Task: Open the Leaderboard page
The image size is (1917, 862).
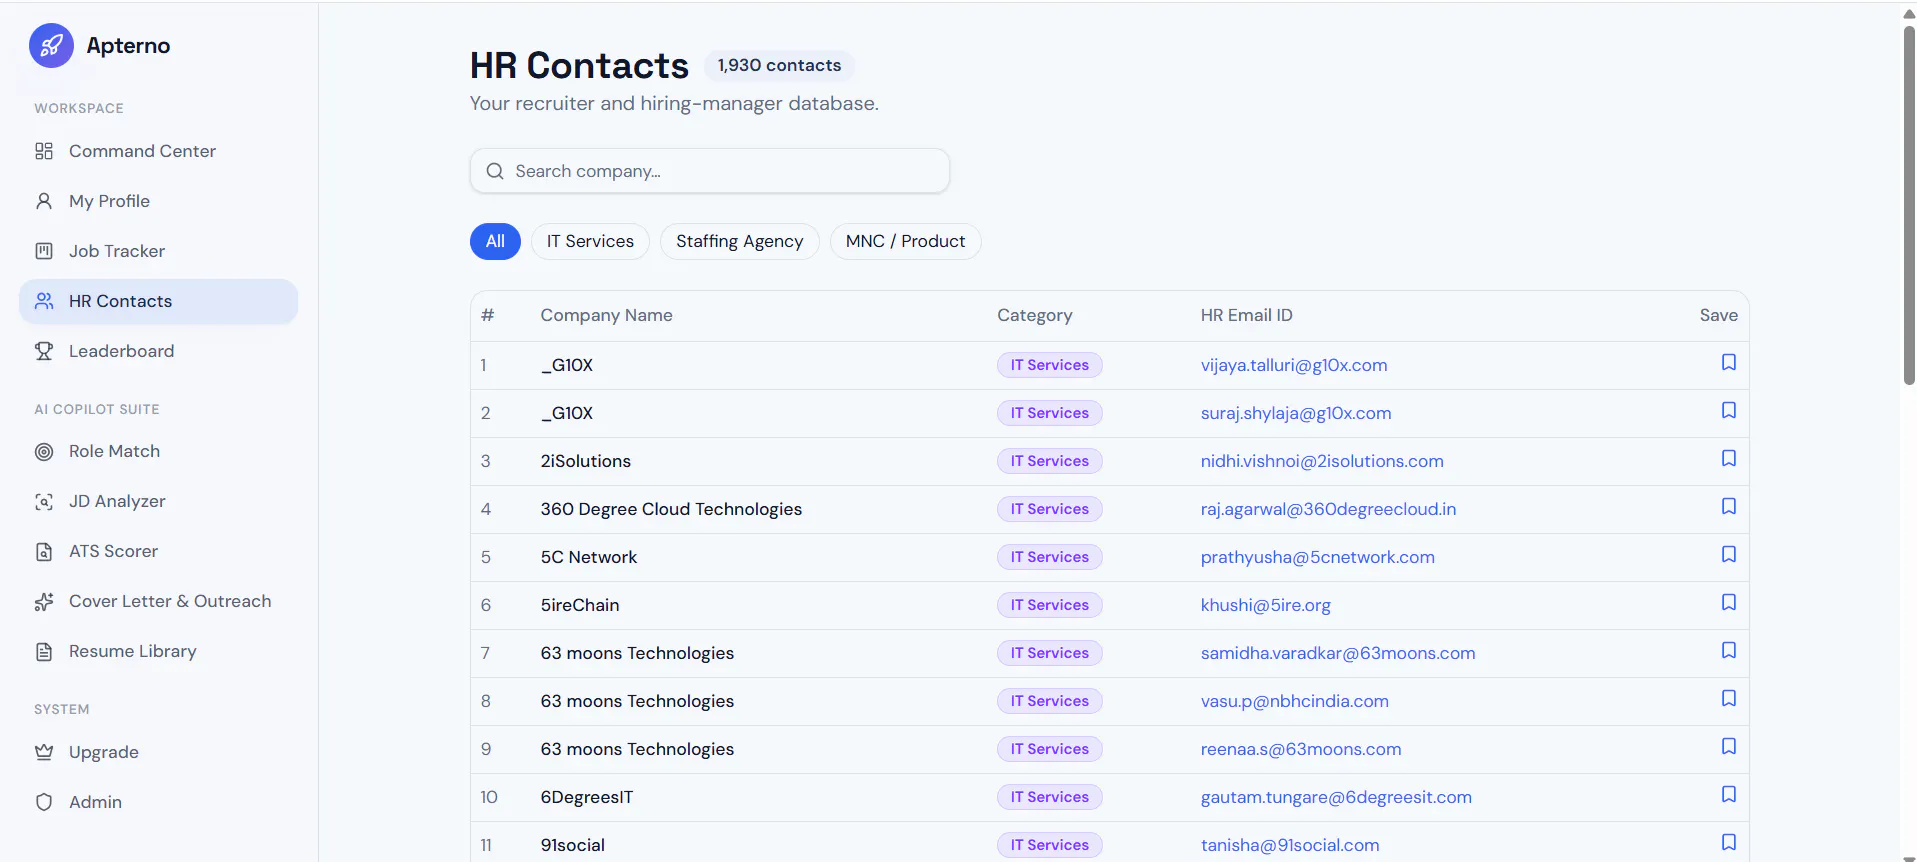Action: pyautogui.click(x=158, y=351)
